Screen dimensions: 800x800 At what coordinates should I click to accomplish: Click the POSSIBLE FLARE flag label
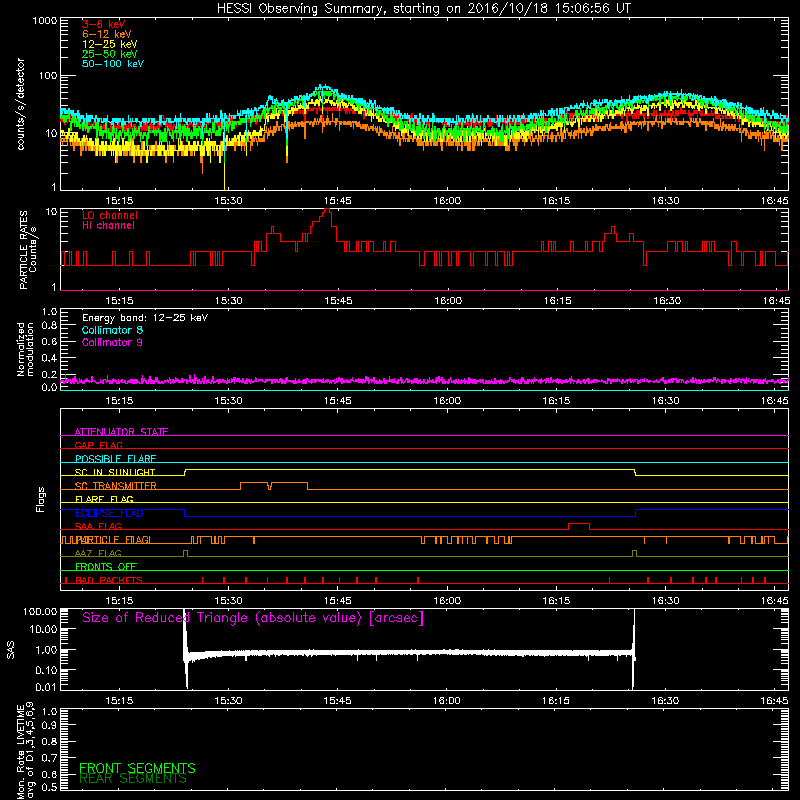click(115, 459)
